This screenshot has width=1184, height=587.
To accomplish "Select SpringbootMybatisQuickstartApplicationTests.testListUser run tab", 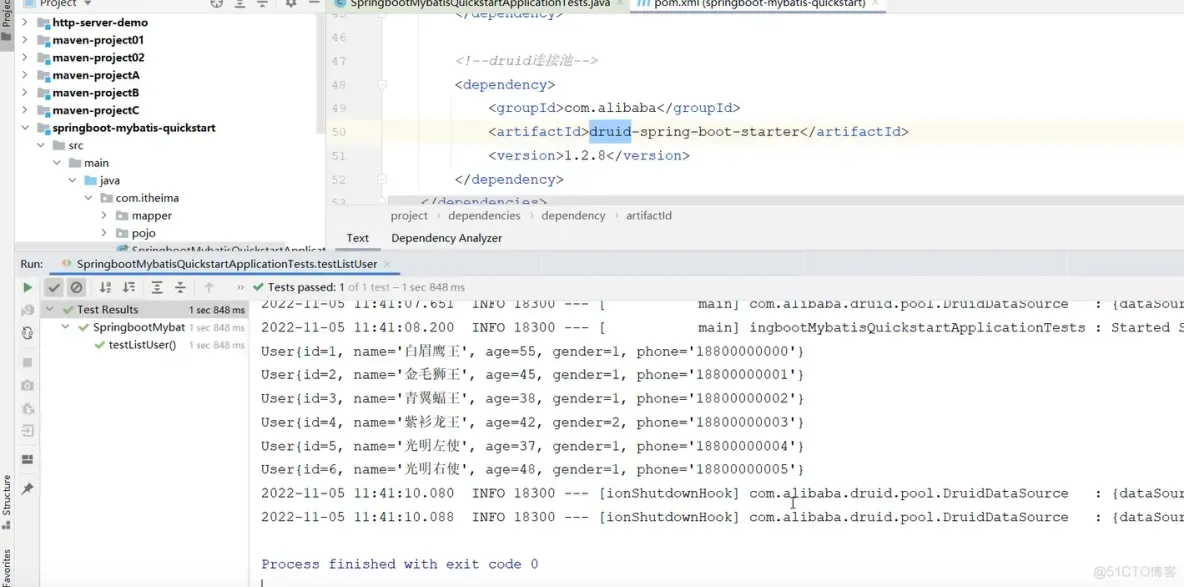I will tap(227, 264).
